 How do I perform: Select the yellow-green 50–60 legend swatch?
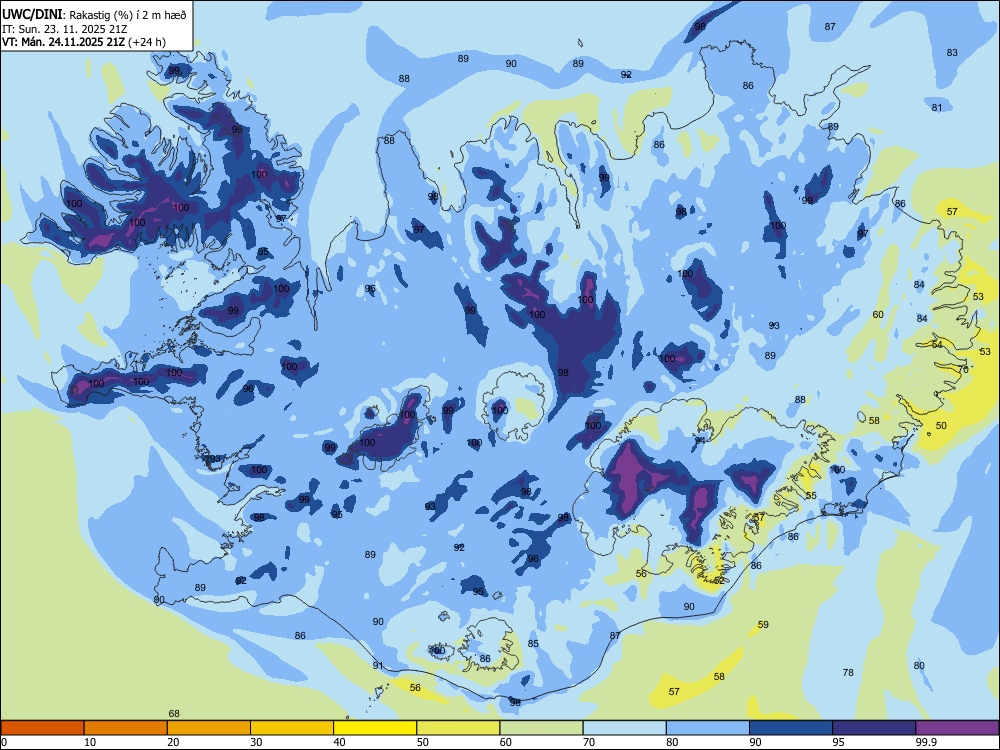(x=458, y=728)
